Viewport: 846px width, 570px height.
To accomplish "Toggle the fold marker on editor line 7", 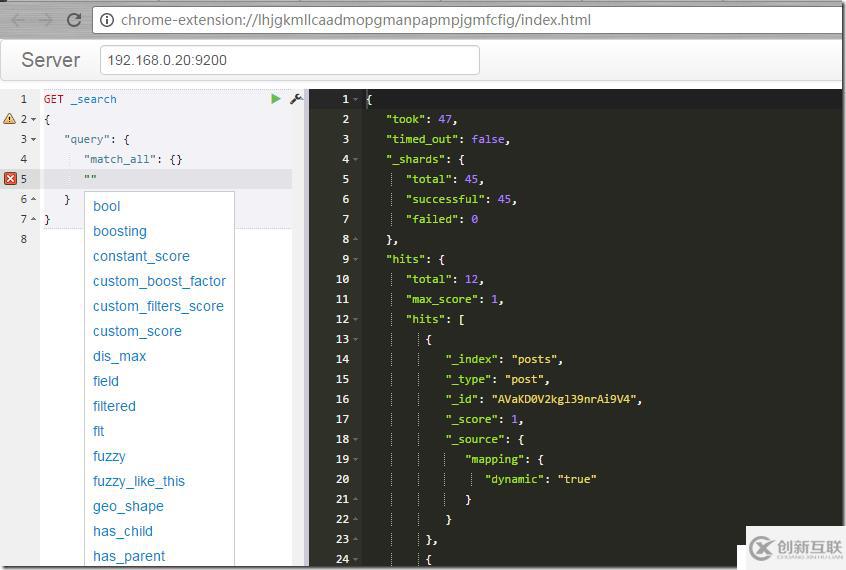I will (x=33, y=219).
